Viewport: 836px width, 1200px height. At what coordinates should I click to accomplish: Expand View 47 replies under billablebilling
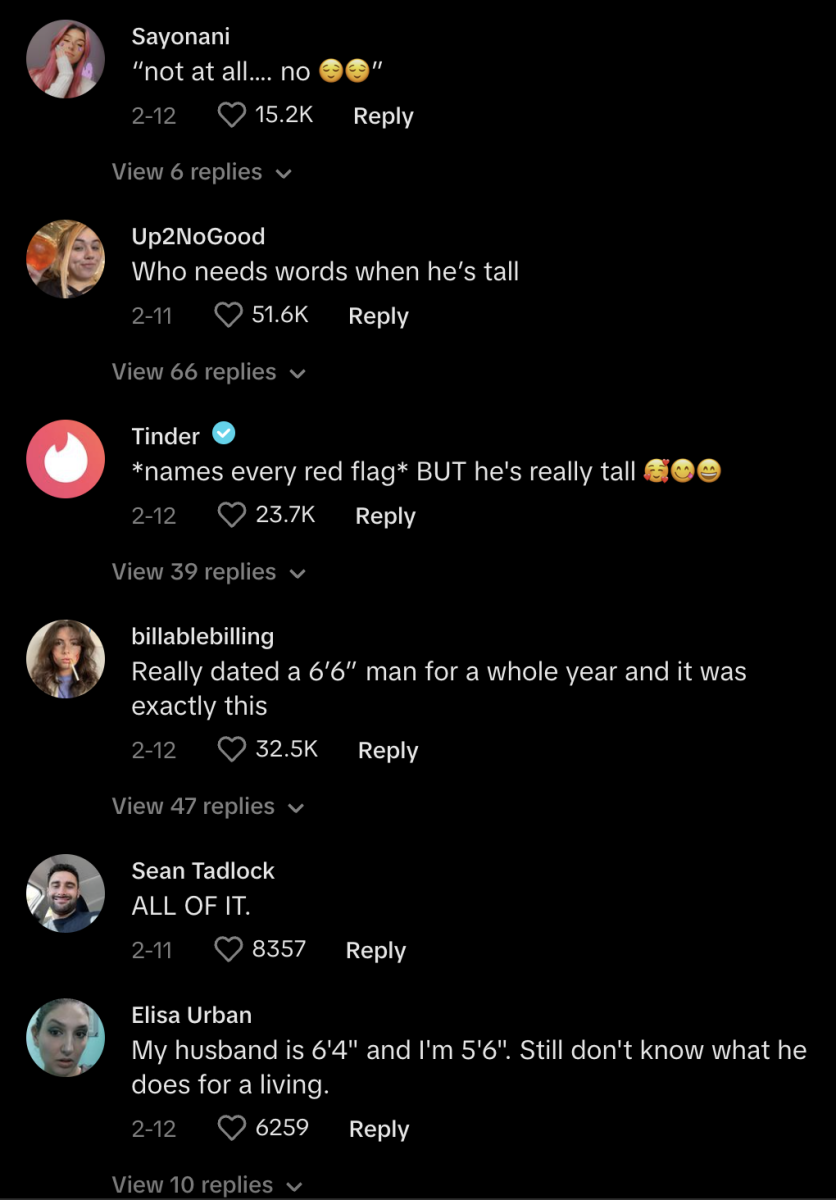point(207,806)
